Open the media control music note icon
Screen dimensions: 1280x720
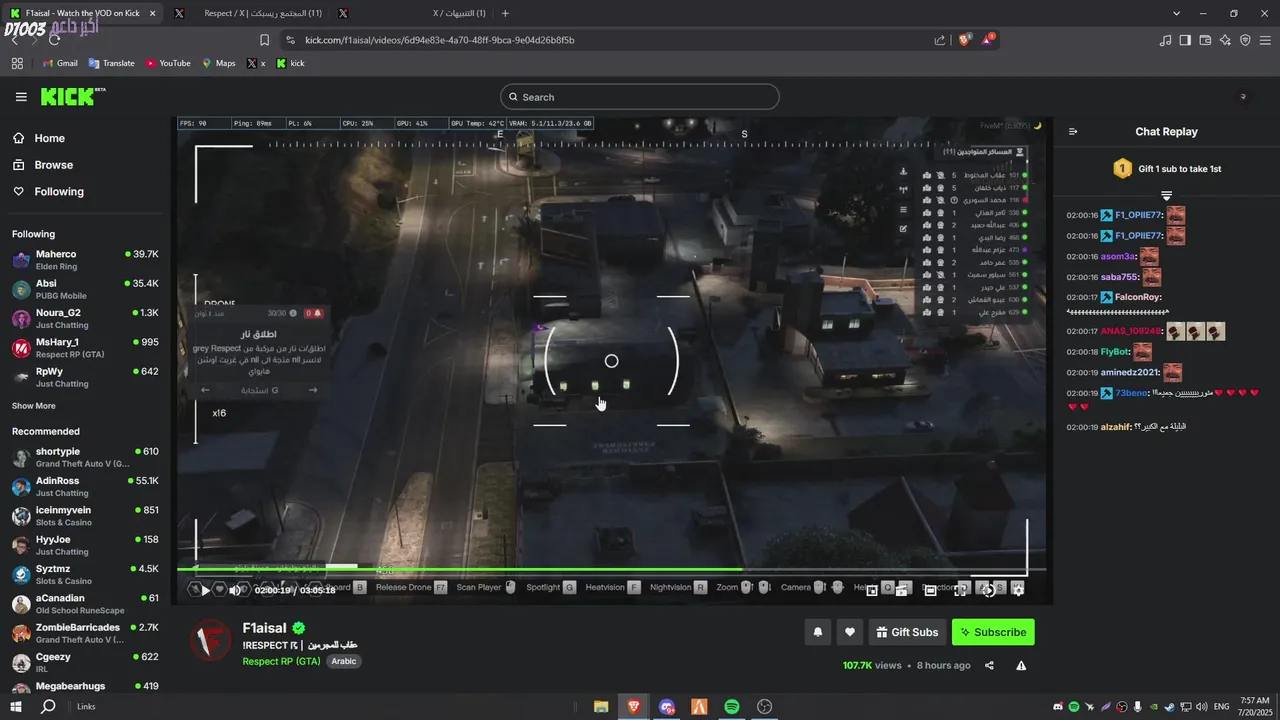1165,40
